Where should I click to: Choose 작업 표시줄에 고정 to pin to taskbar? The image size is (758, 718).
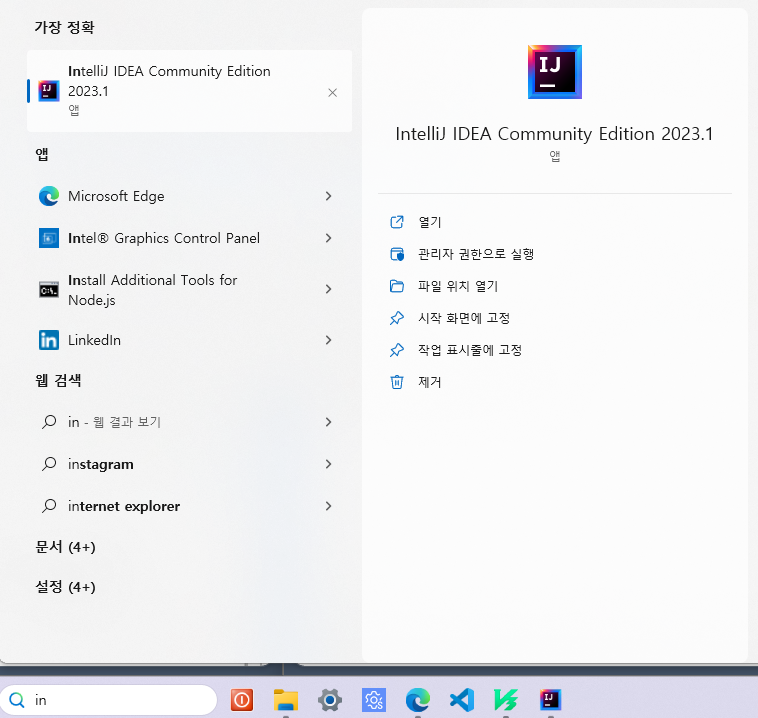coord(470,350)
